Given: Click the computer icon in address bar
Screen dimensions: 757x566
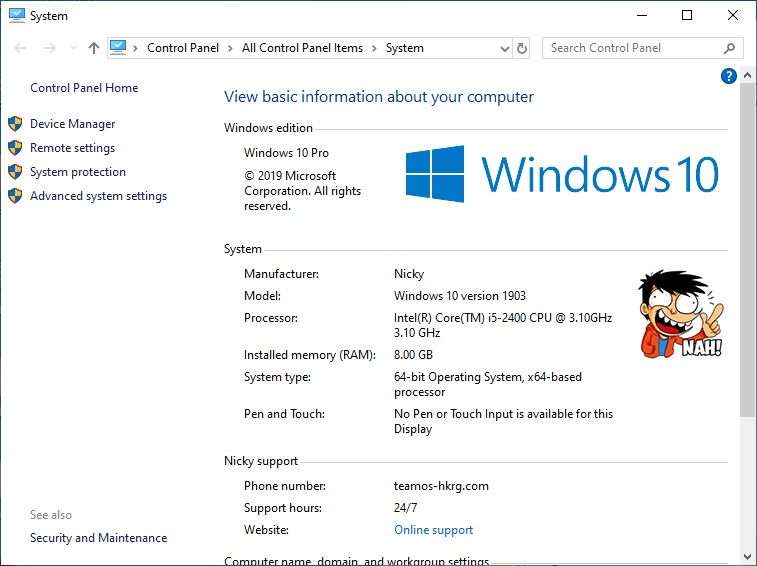Looking at the screenshot, I should pyautogui.click(x=118, y=47).
